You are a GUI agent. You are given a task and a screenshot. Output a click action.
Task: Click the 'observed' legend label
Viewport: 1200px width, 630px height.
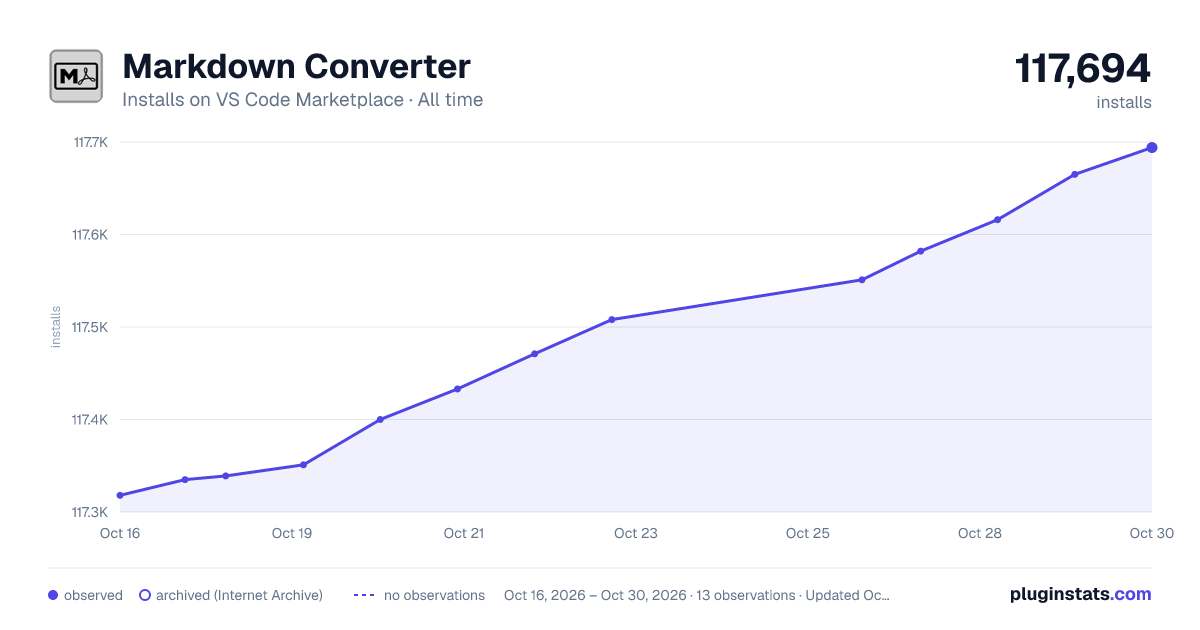(93, 595)
